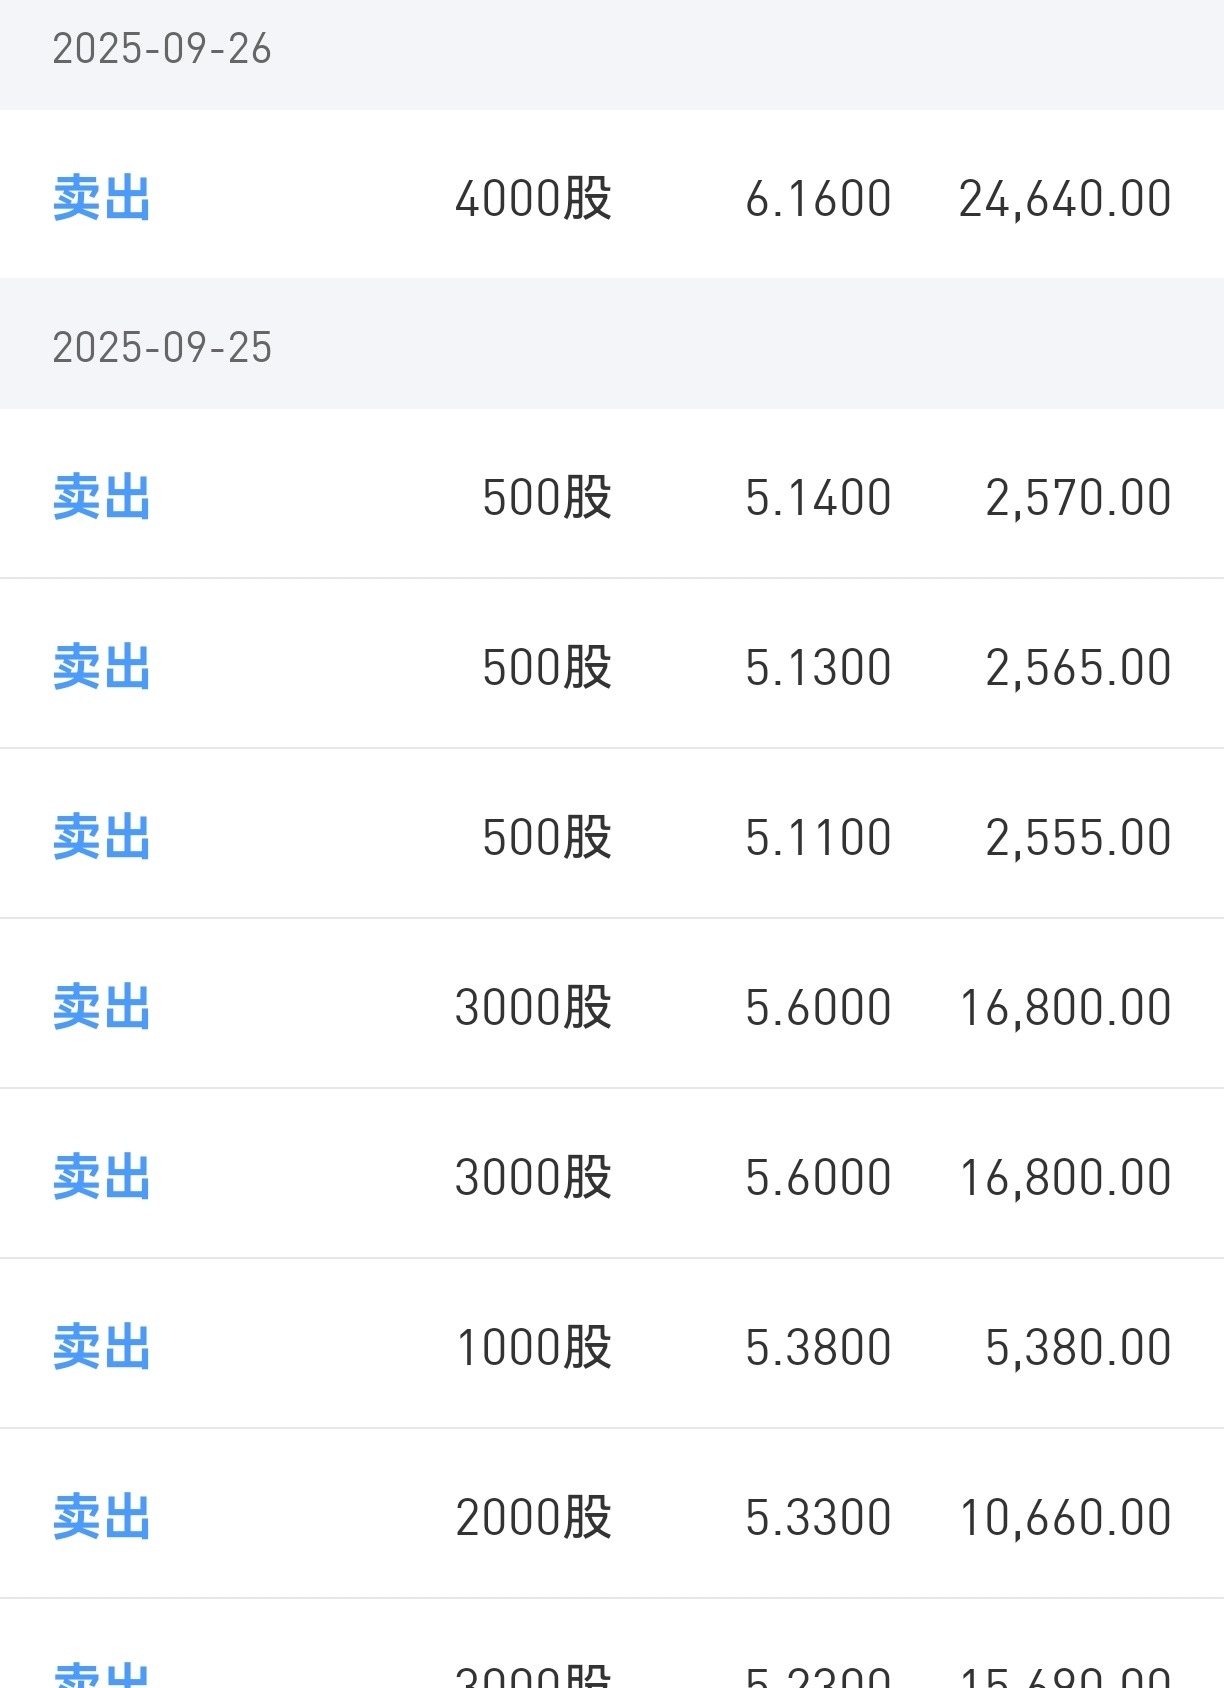Tap the 24,640.00 transaction amount
Image resolution: width=1224 pixels, height=1688 pixels.
click(x=1064, y=198)
